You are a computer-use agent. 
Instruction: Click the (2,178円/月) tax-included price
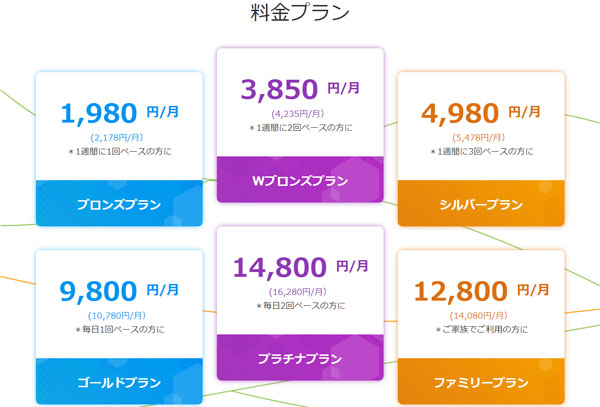[119, 137]
